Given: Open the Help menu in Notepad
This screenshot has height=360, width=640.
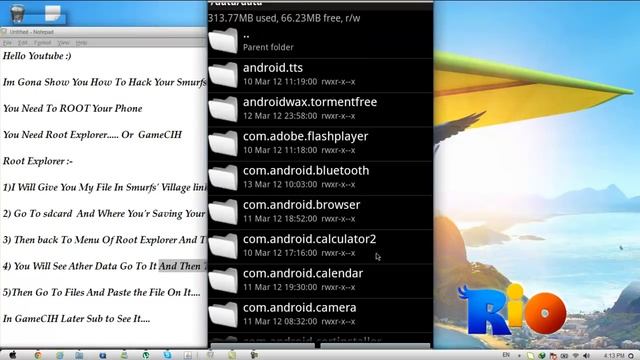Looking at the screenshot, I should click(81, 42).
